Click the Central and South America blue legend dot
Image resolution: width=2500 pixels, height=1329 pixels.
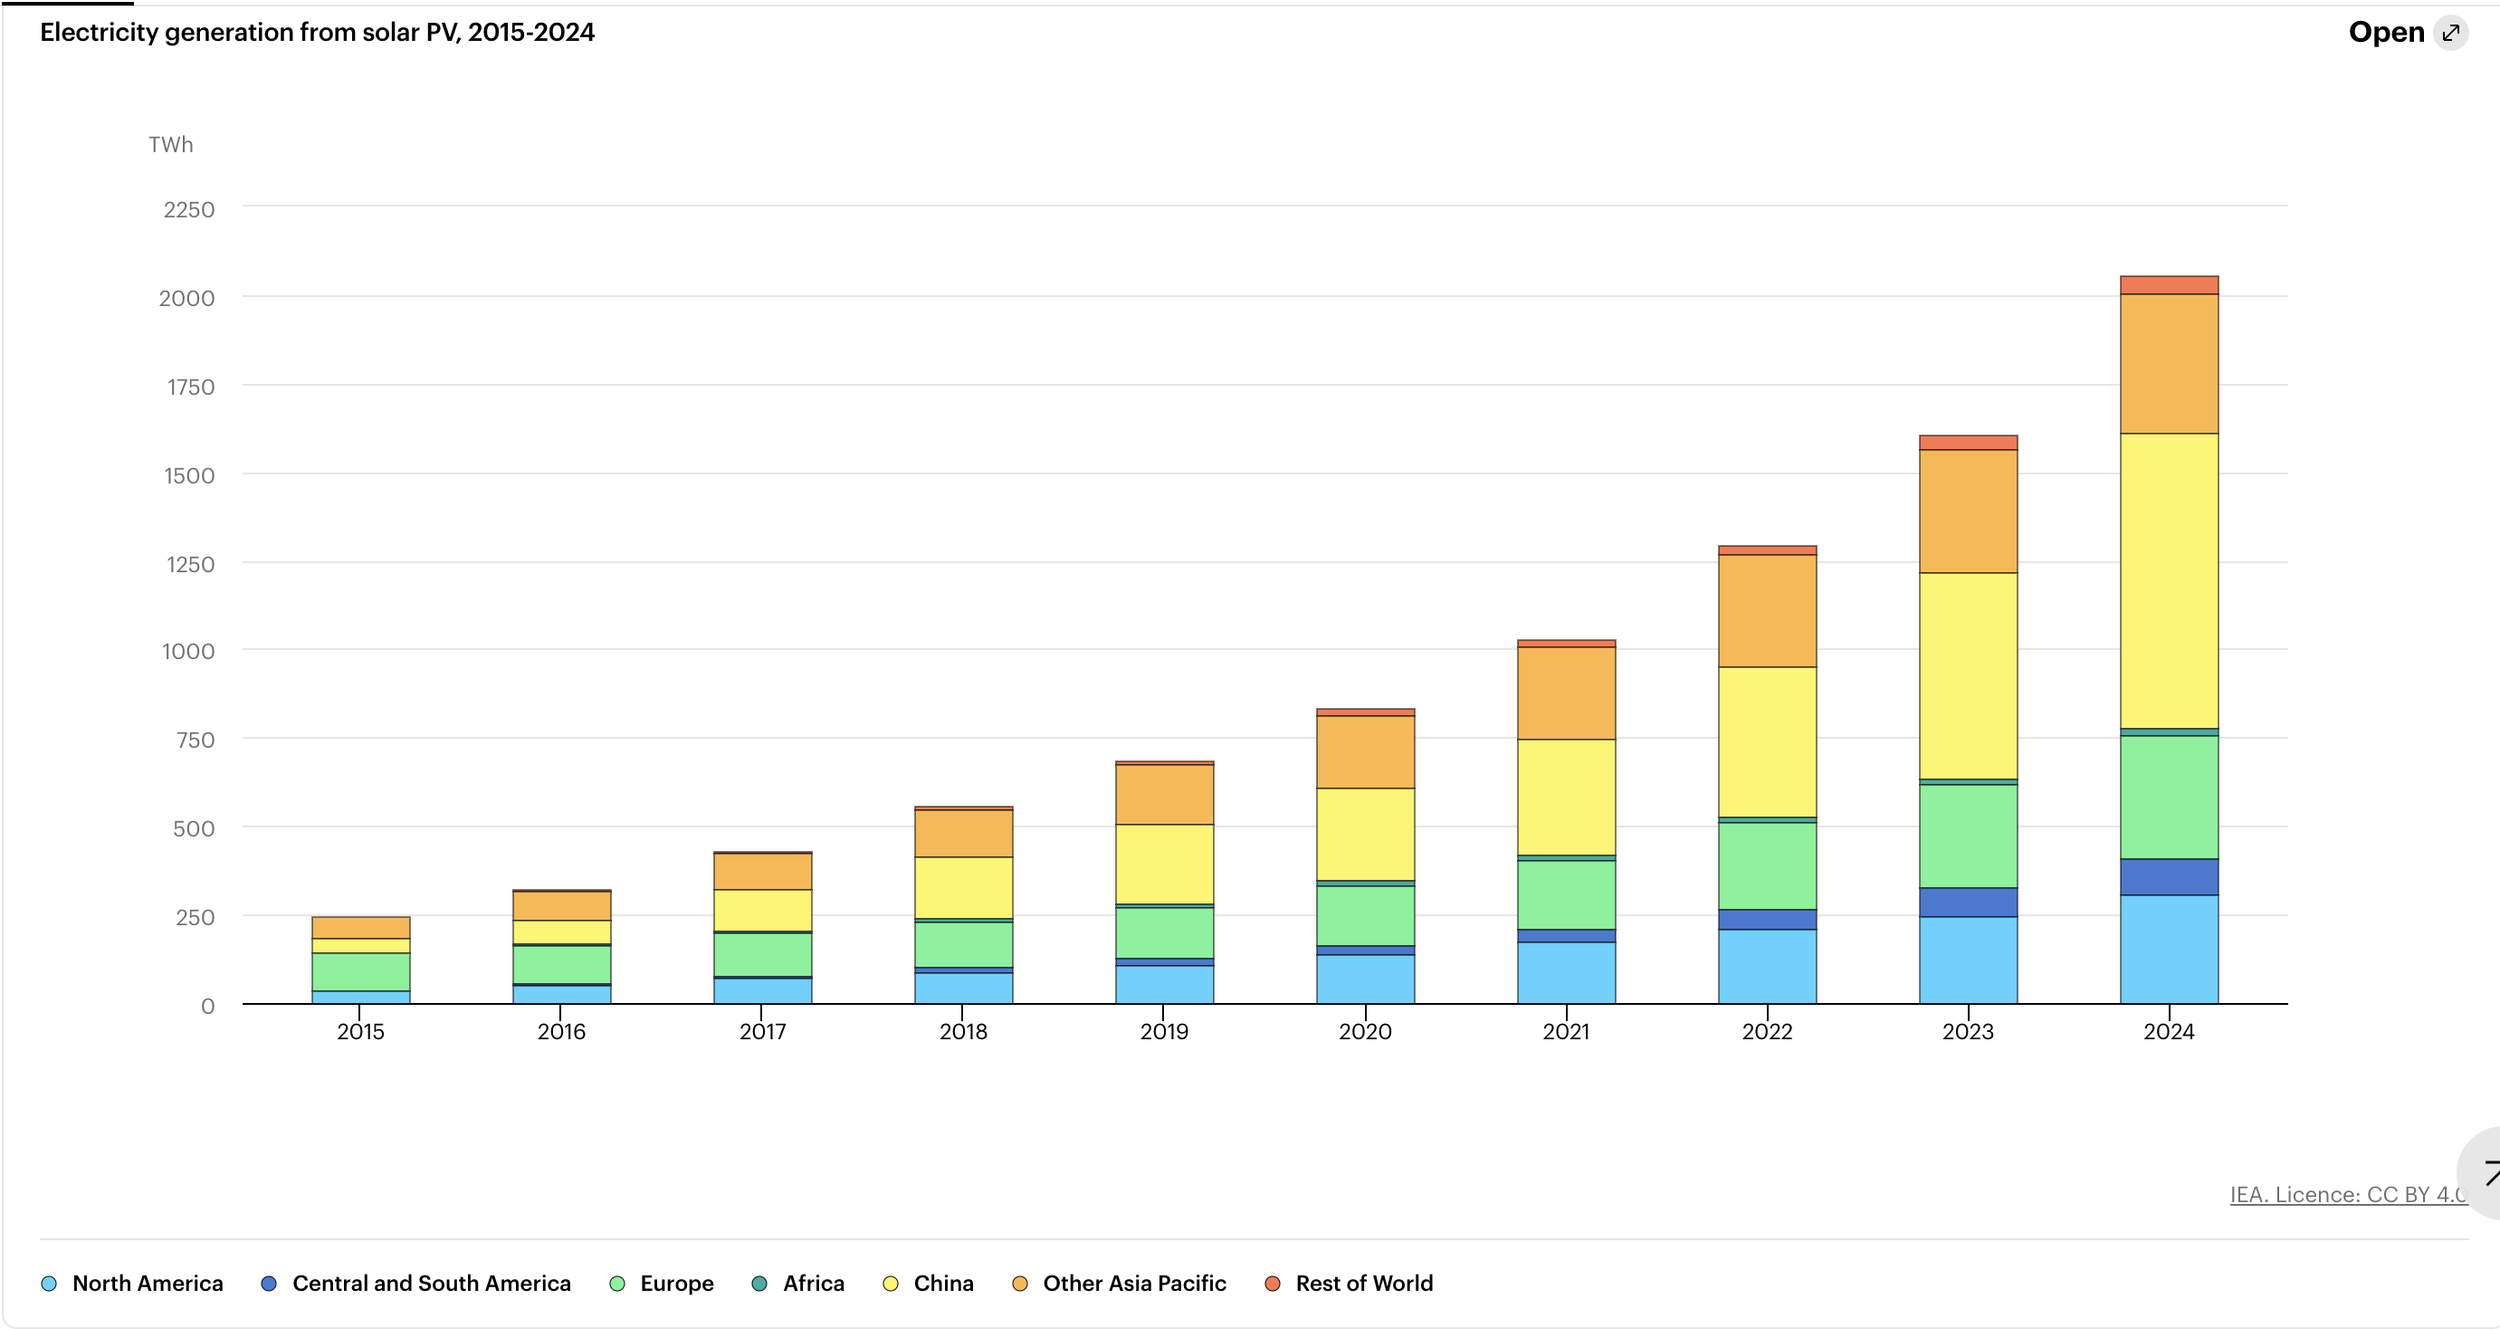point(269,1284)
